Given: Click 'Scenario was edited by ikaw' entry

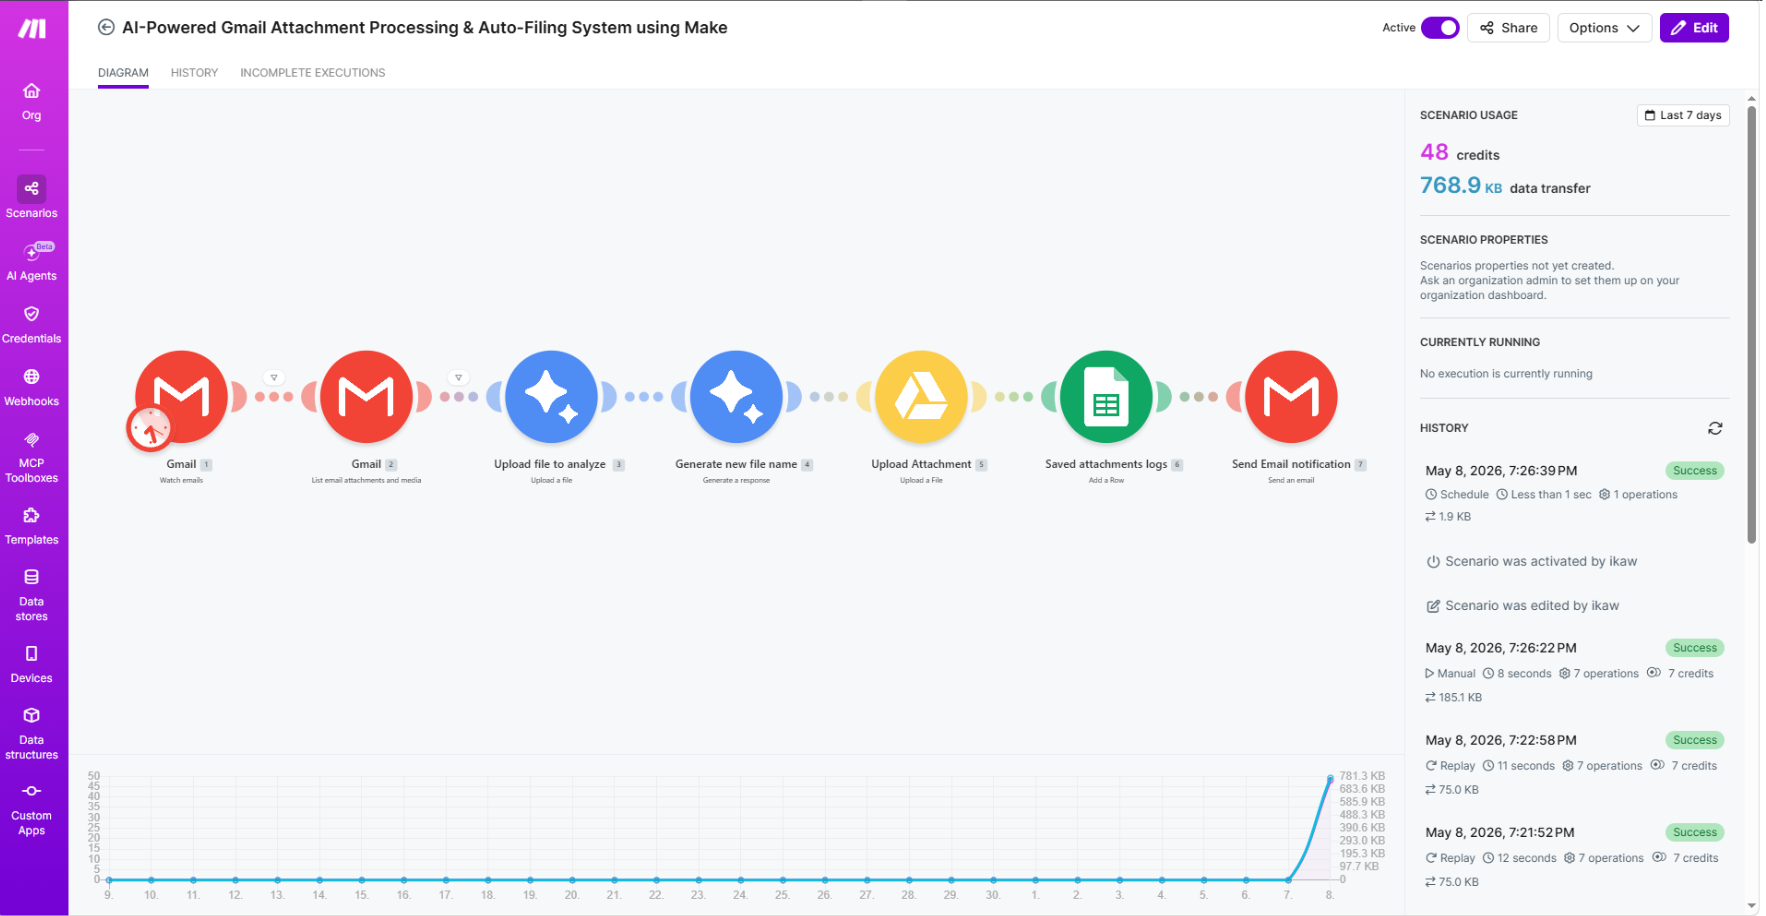Looking at the screenshot, I should pyautogui.click(x=1523, y=605).
